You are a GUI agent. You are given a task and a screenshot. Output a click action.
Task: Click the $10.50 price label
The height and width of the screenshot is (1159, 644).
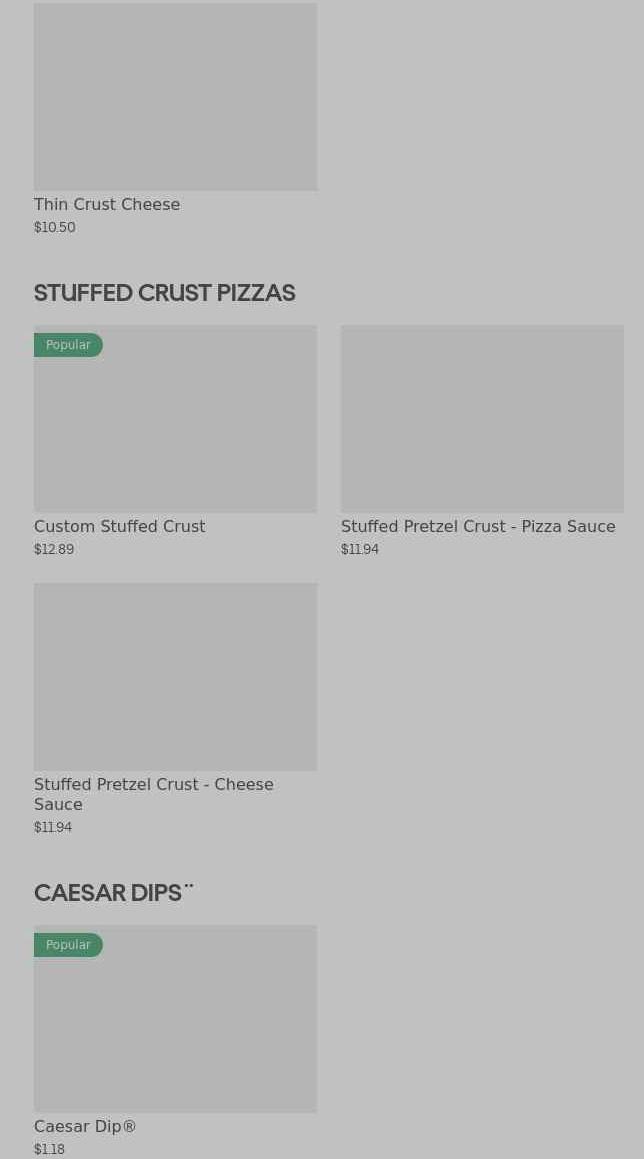(55, 228)
